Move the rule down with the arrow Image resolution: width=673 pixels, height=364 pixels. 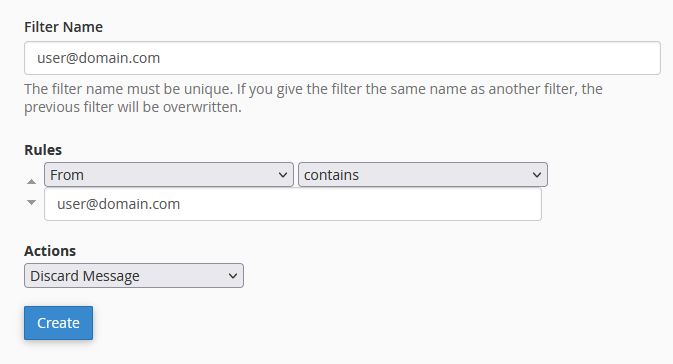(x=31, y=202)
